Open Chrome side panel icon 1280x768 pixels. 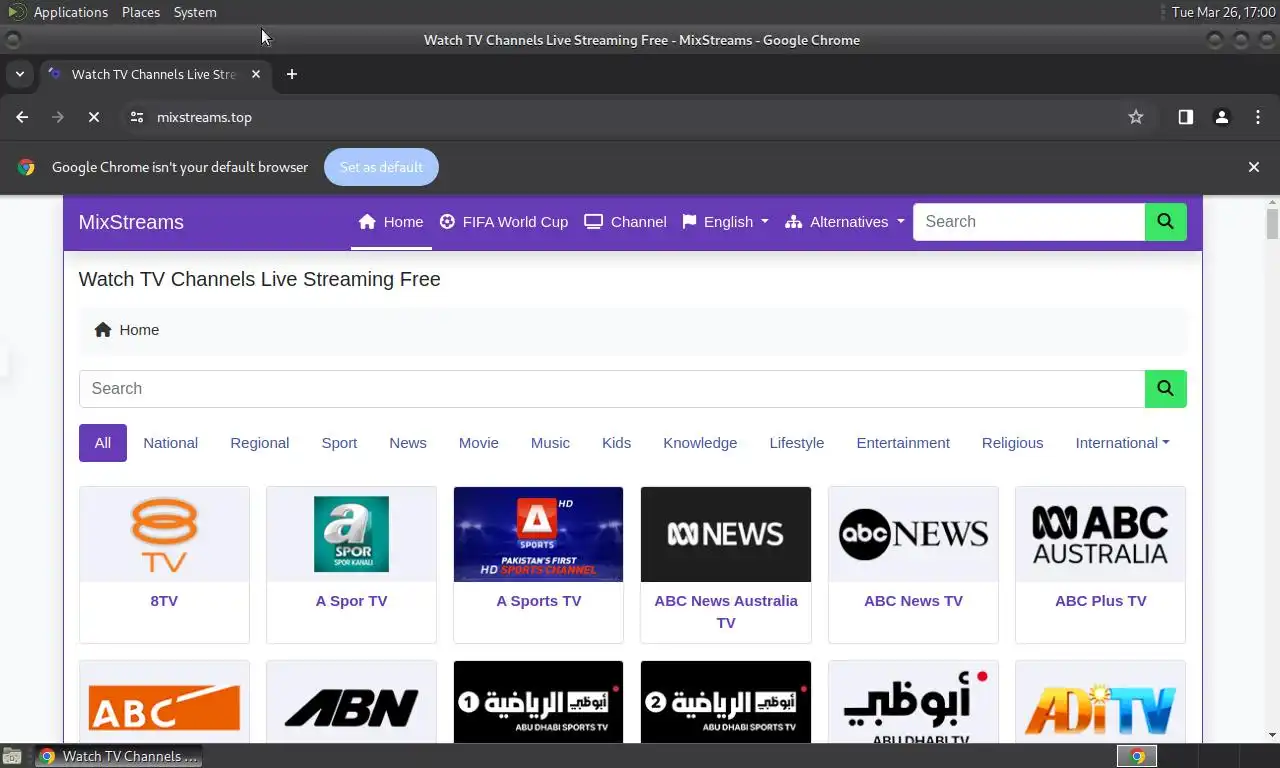1185,117
